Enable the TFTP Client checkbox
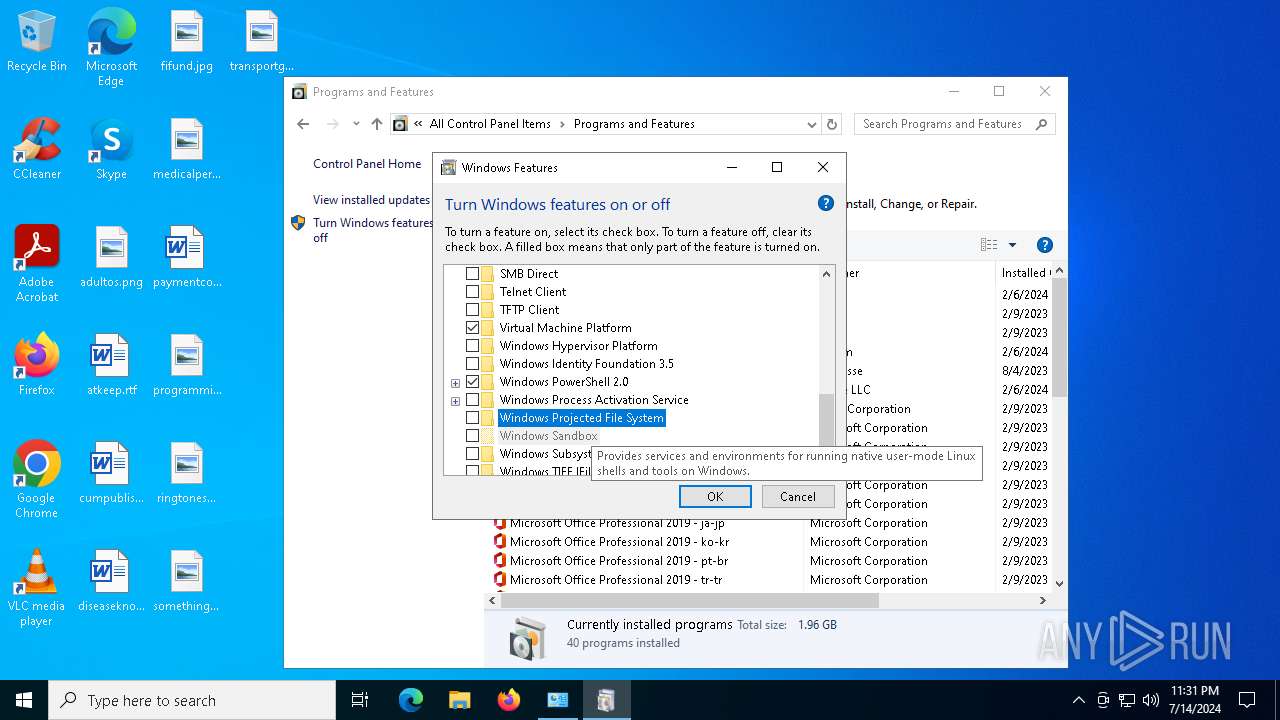This screenshot has height=720, width=1280. tap(472, 310)
